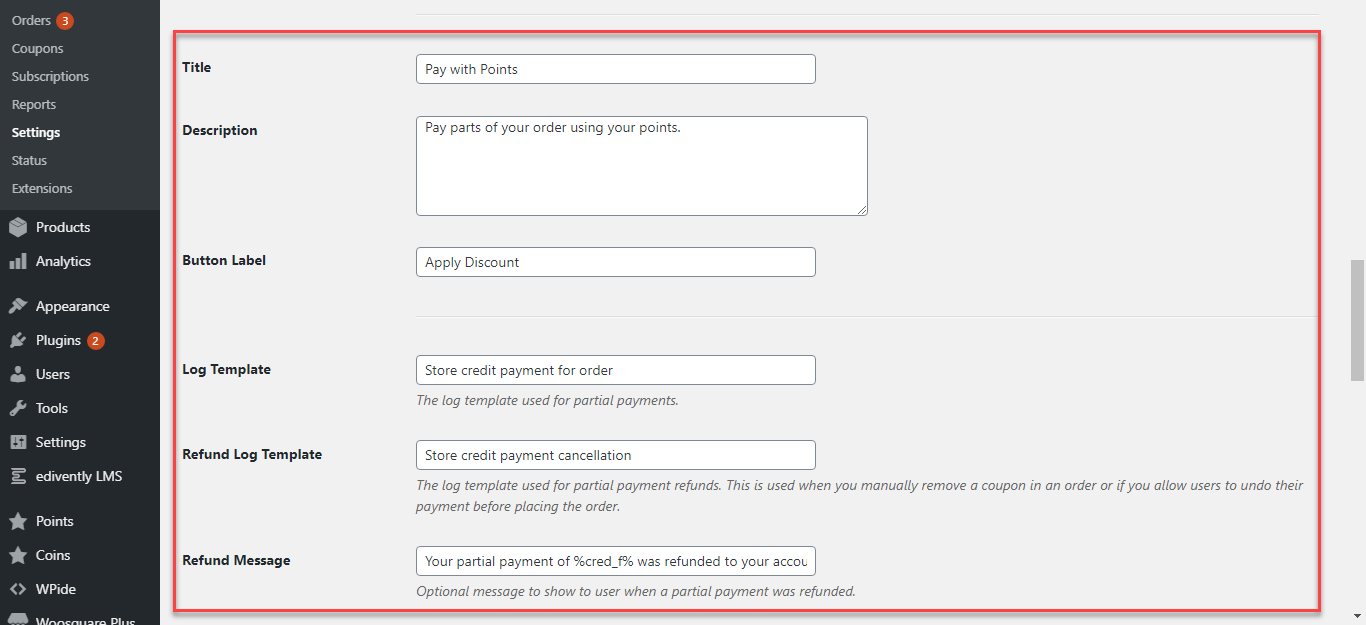Image resolution: width=1366 pixels, height=625 pixels.
Task: Open the WordPress Settings sliders icon
Action: point(18,442)
